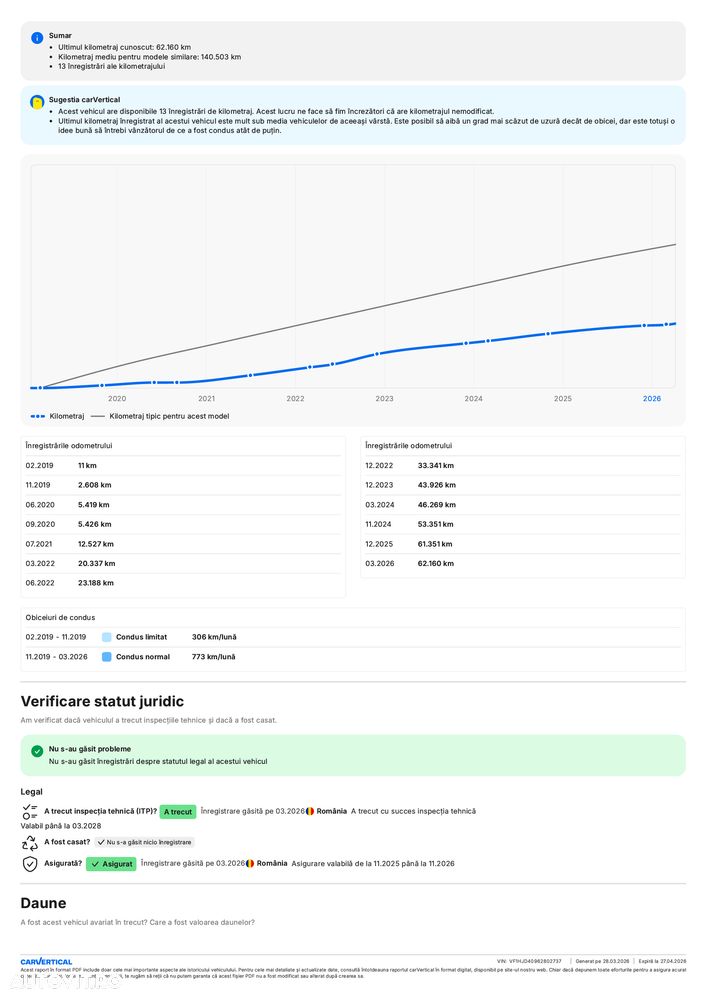
Task: Select the 2020 year label on the chart axis
Action: coord(117,398)
